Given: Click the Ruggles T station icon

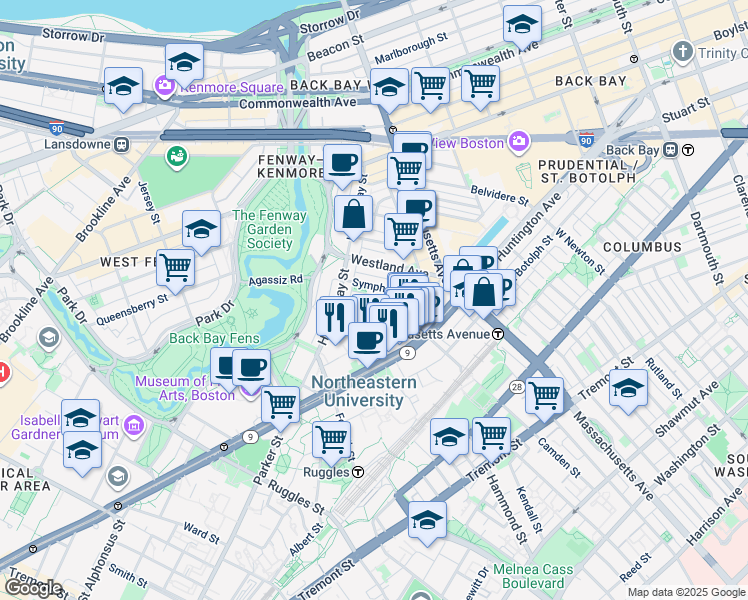Looking at the screenshot, I should (x=358, y=472).
